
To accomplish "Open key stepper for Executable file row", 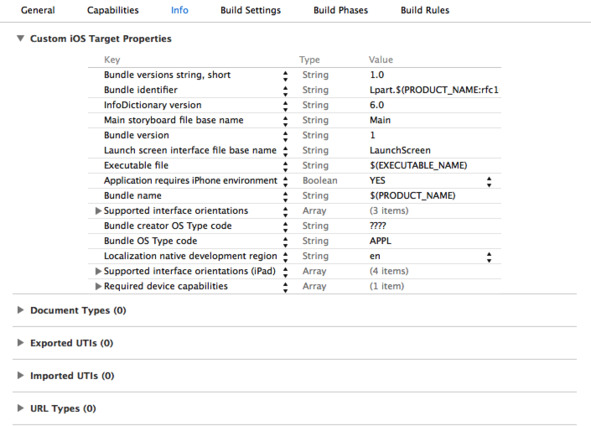I will pos(285,166).
